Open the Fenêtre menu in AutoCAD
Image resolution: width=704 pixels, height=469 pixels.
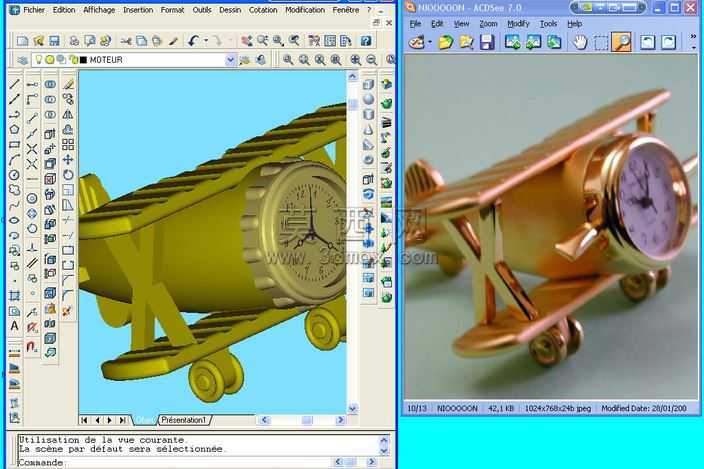point(346,9)
